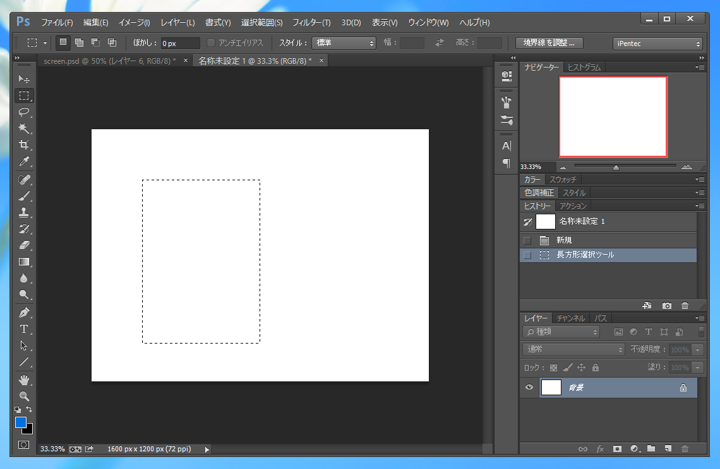Select the Path Selection tool

24,345
